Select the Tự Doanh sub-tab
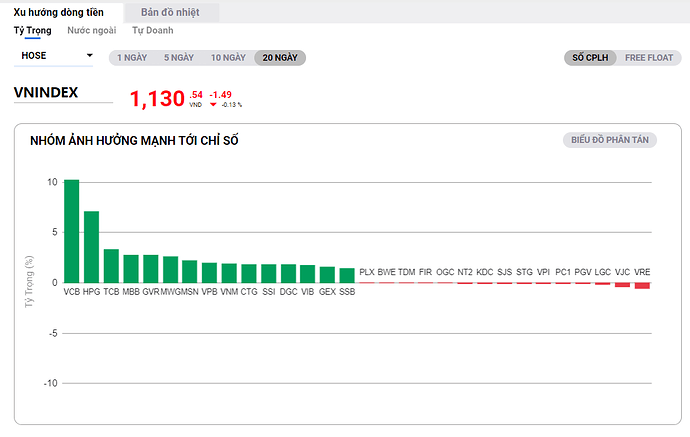This screenshot has width=690, height=437. click(153, 30)
